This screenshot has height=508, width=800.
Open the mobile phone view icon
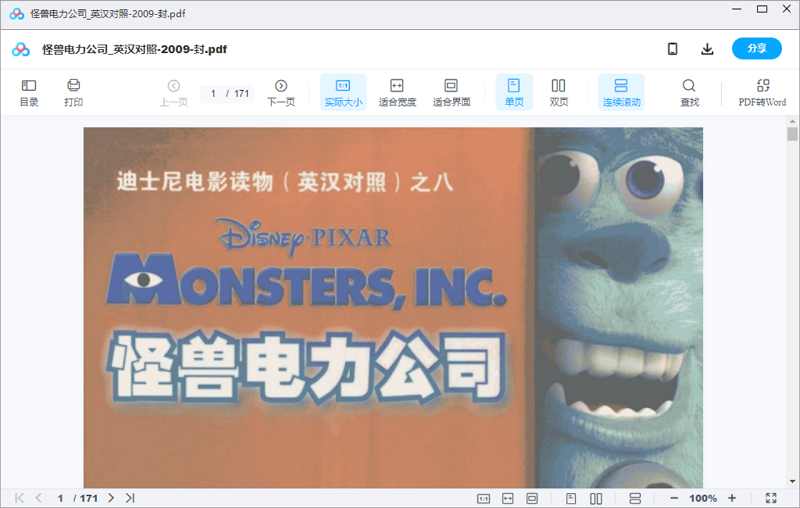coord(673,49)
